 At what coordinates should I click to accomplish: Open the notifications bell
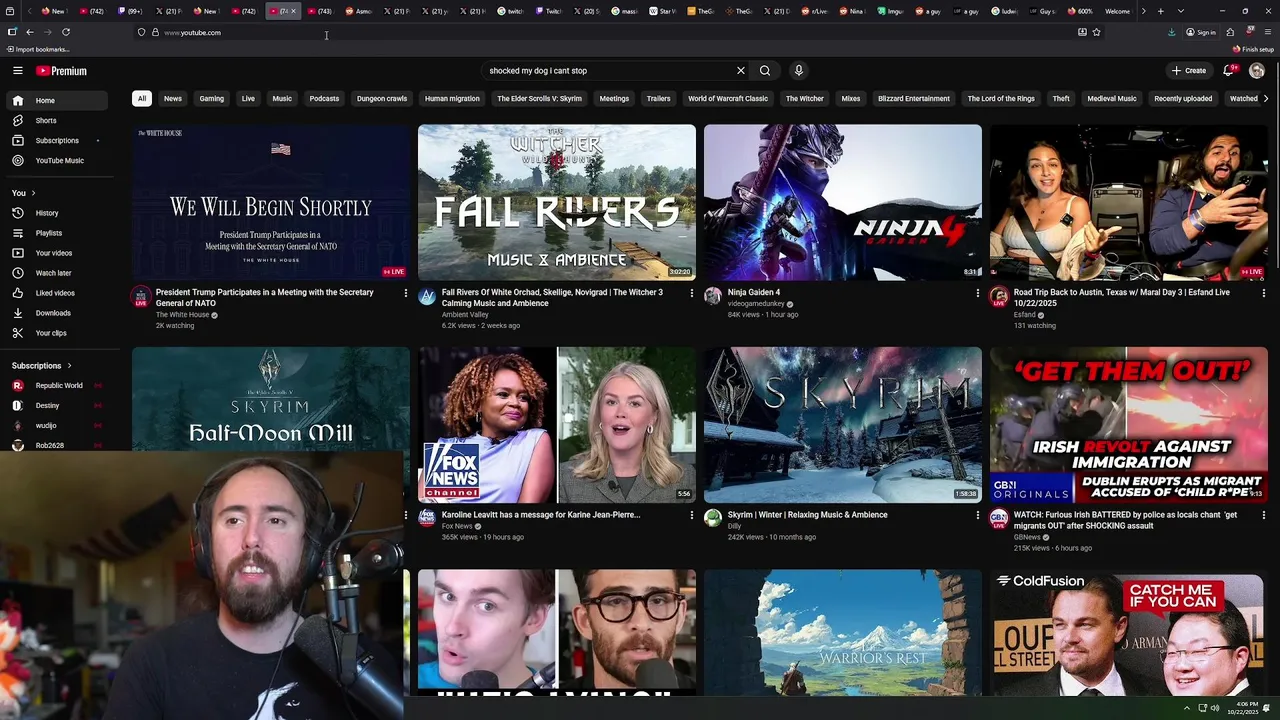click(x=1228, y=71)
